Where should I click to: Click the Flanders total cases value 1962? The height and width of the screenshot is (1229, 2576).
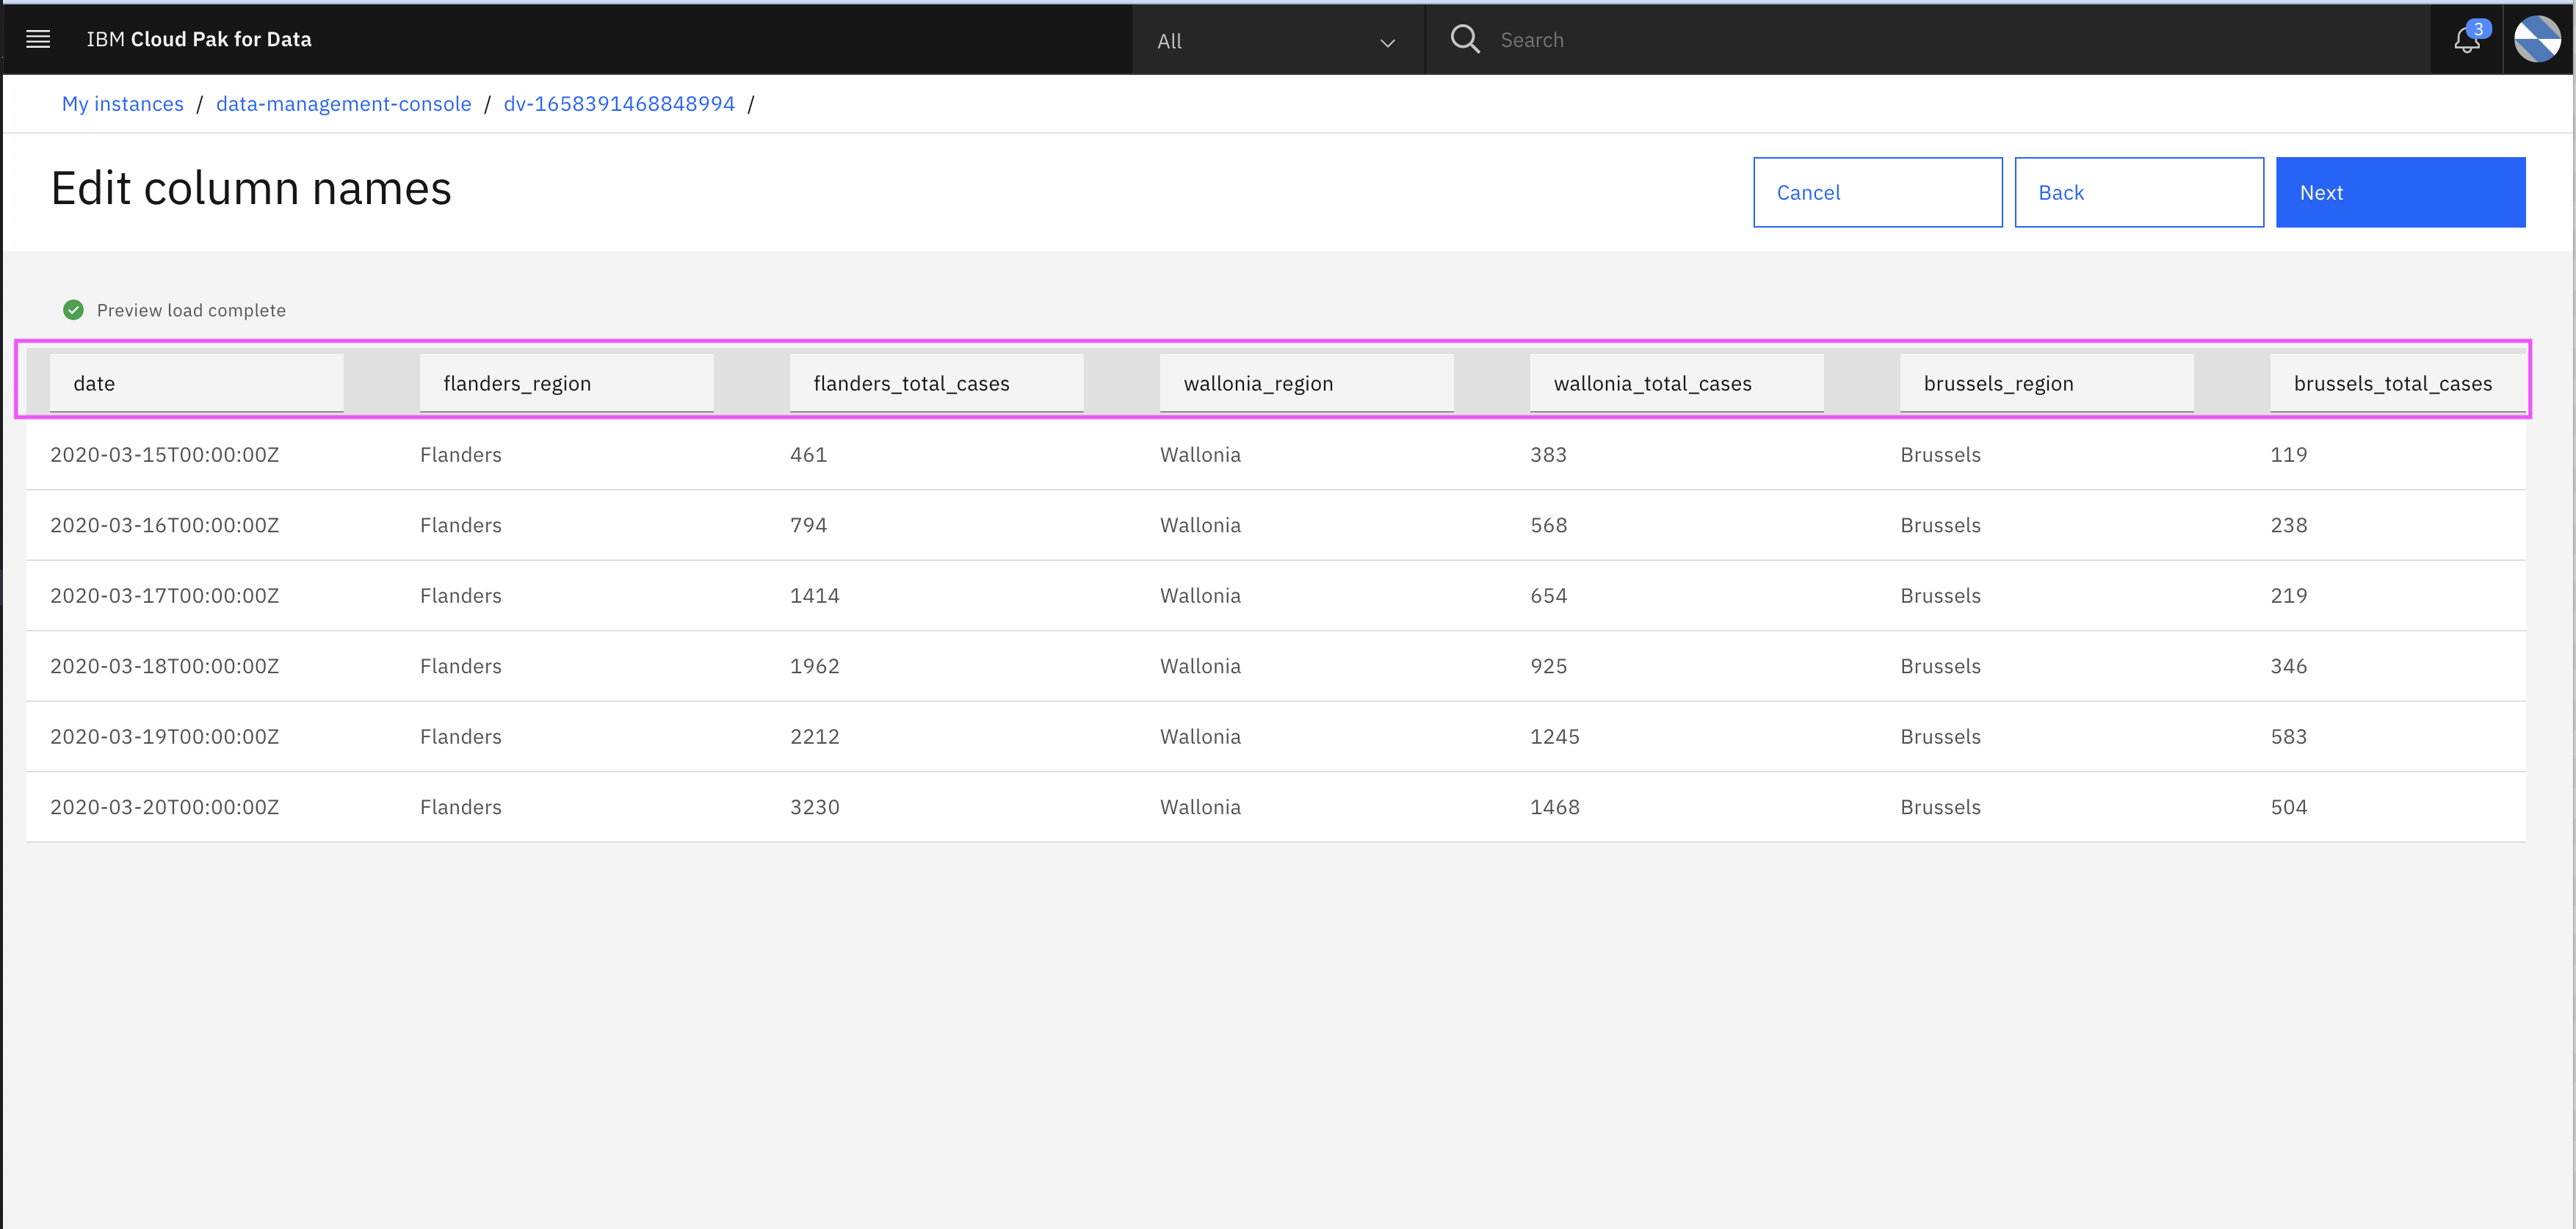tap(815, 666)
